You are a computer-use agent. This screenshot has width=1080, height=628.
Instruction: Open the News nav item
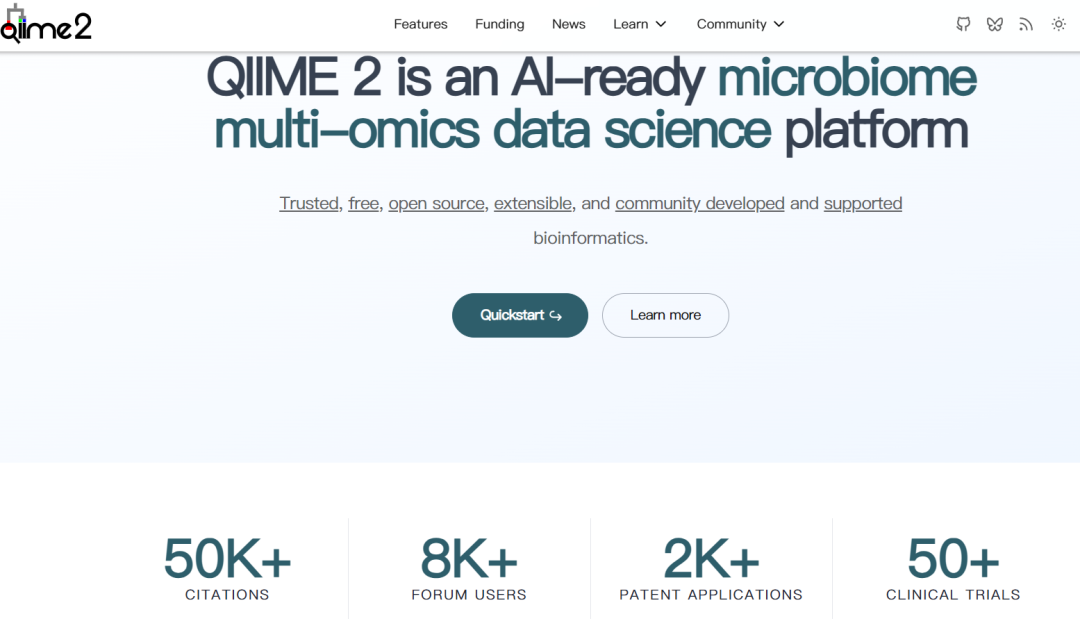[x=569, y=24]
